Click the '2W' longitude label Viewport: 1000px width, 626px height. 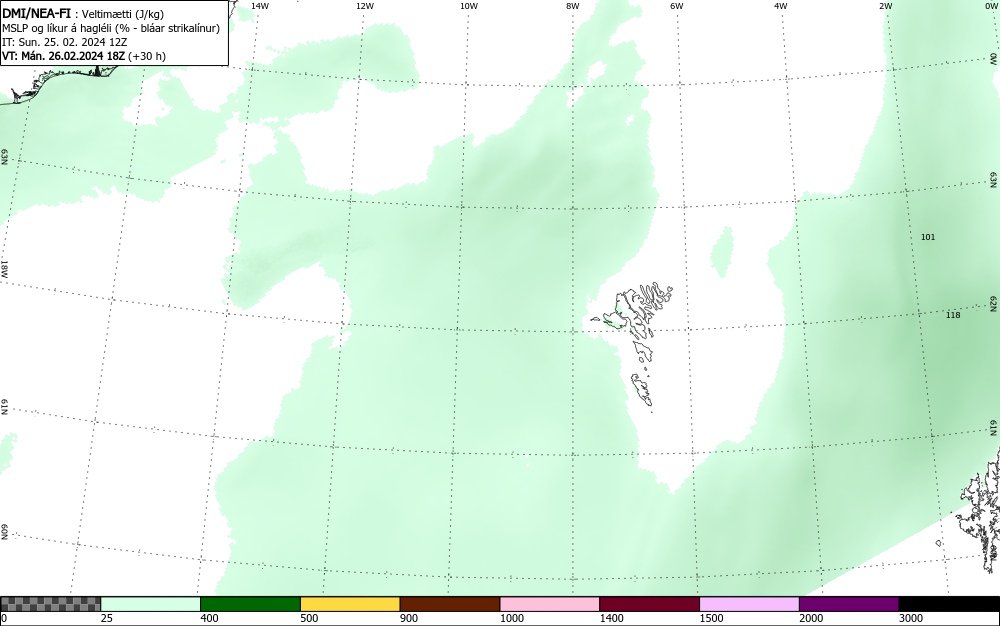[x=886, y=6]
